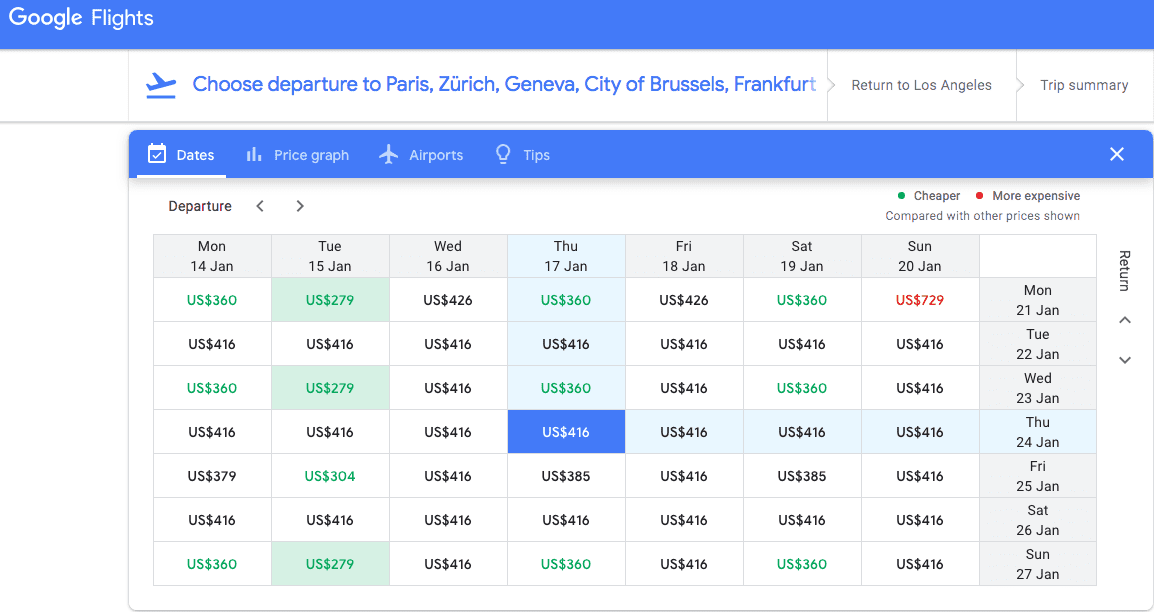Go to Trip summary step

point(1084,85)
